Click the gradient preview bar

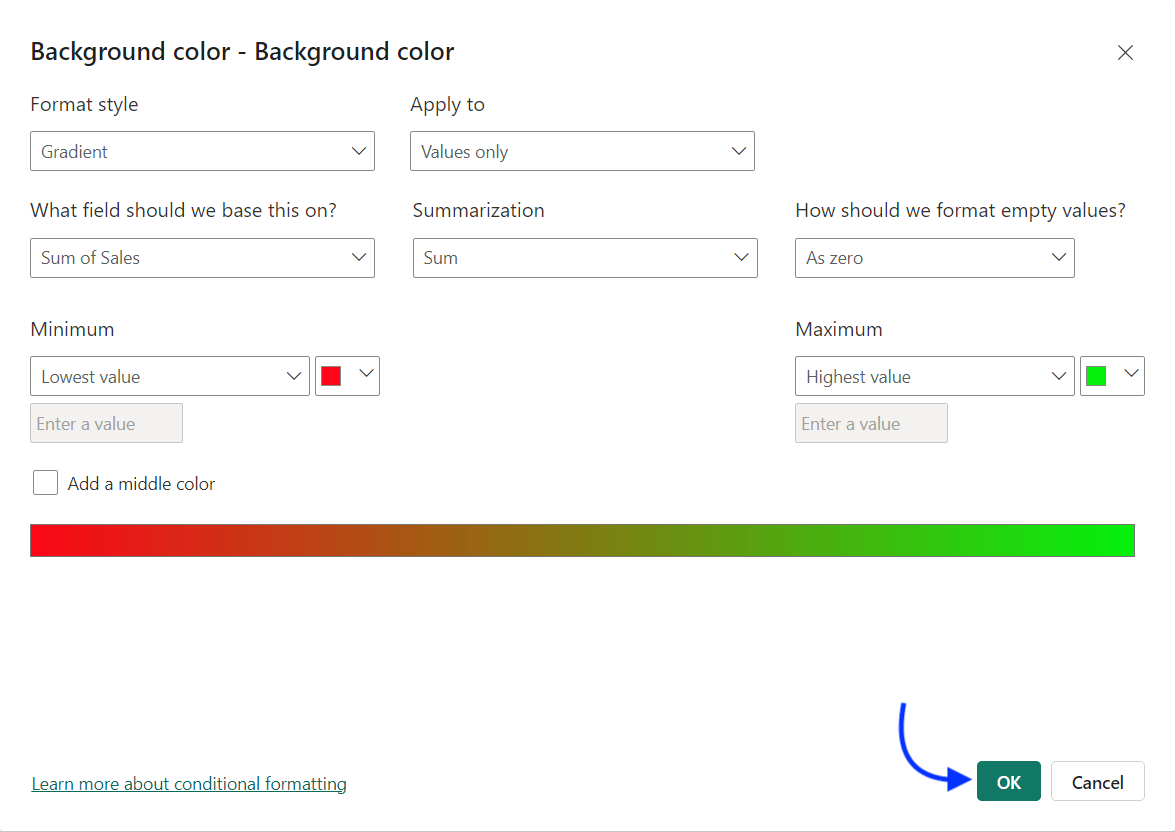pyautogui.click(x=582, y=540)
